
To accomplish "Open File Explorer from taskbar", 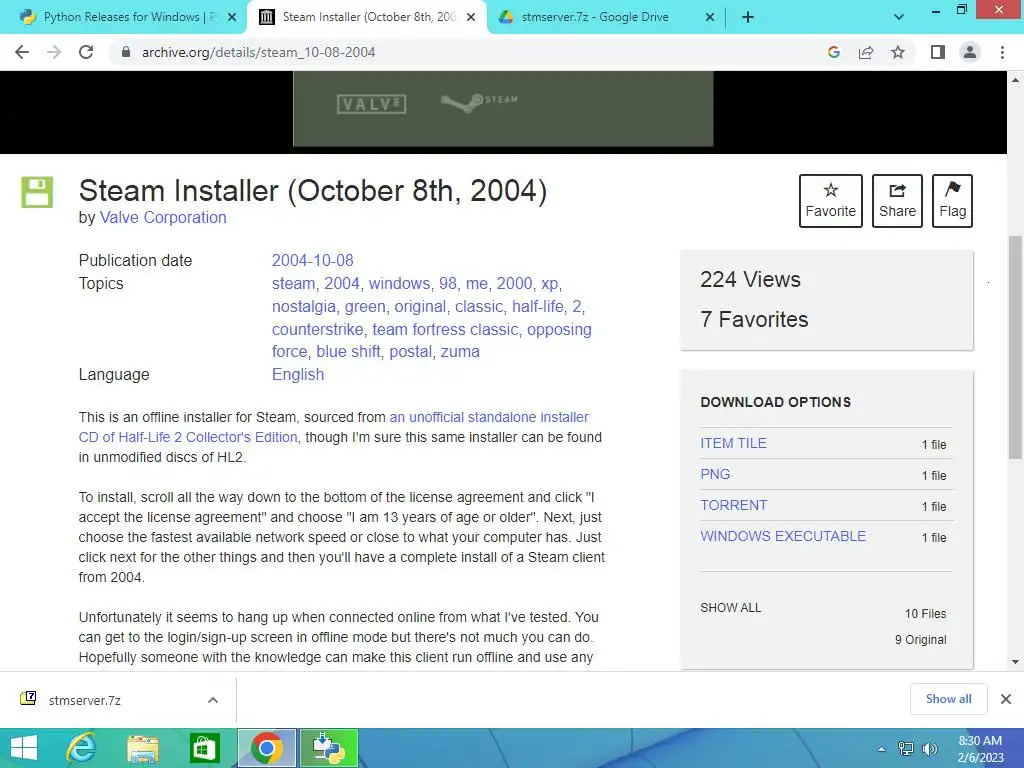I will pos(143,748).
